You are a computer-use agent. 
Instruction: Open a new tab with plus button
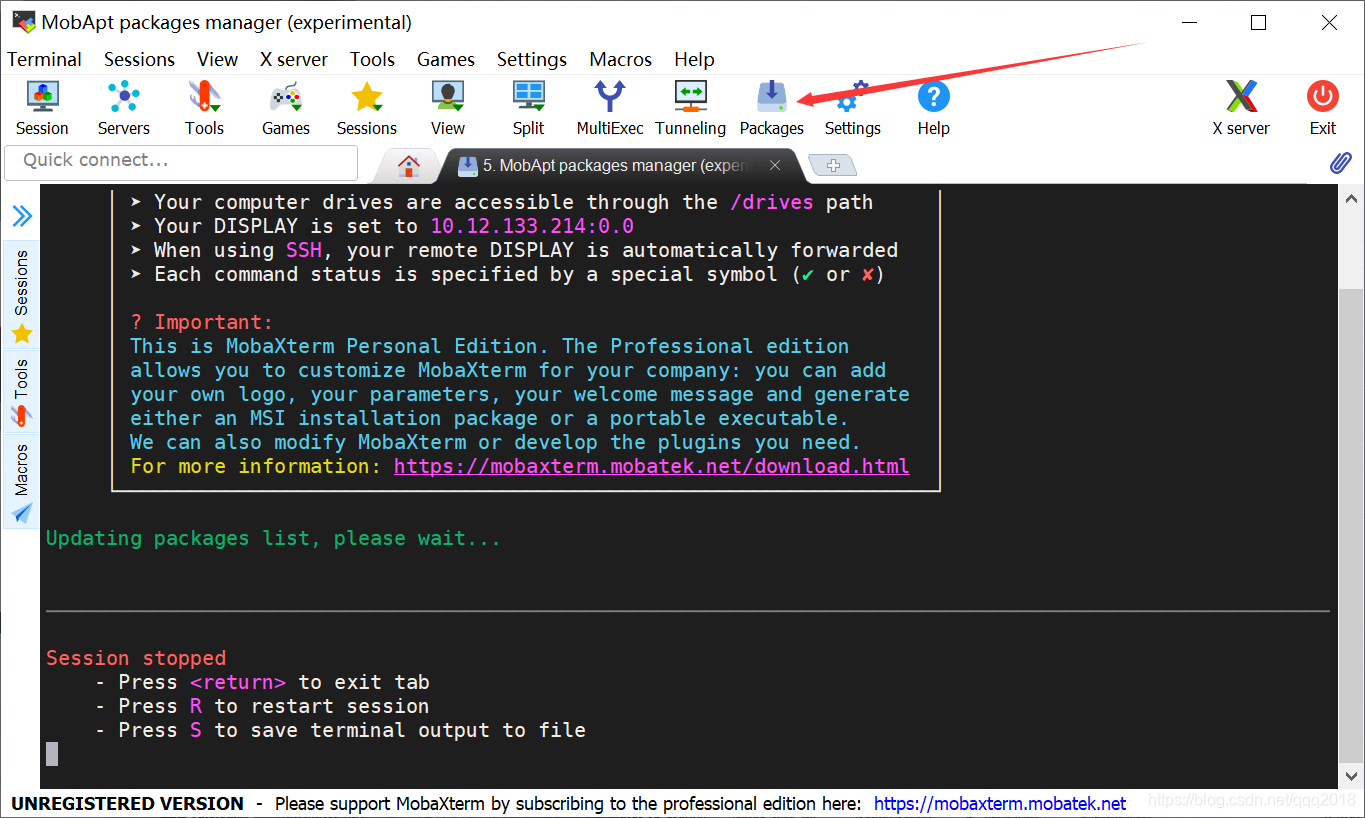pyautogui.click(x=832, y=165)
